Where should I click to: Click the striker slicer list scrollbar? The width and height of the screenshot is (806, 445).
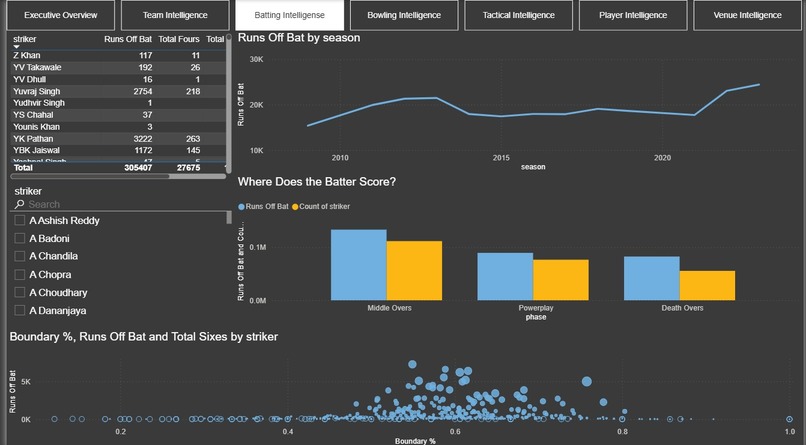click(x=229, y=218)
